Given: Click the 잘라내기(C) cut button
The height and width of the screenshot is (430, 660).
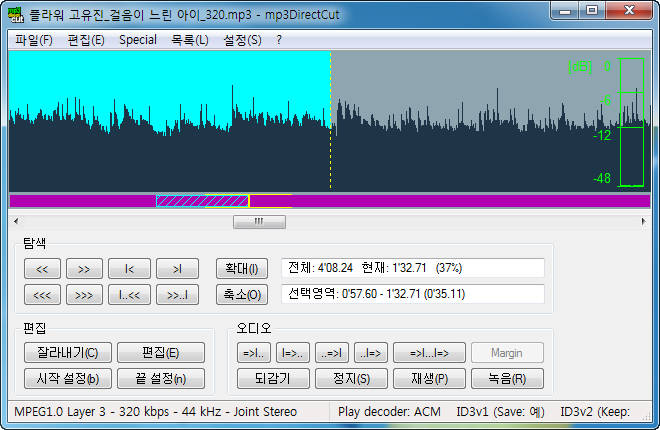Looking at the screenshot, I should [67, 353].
